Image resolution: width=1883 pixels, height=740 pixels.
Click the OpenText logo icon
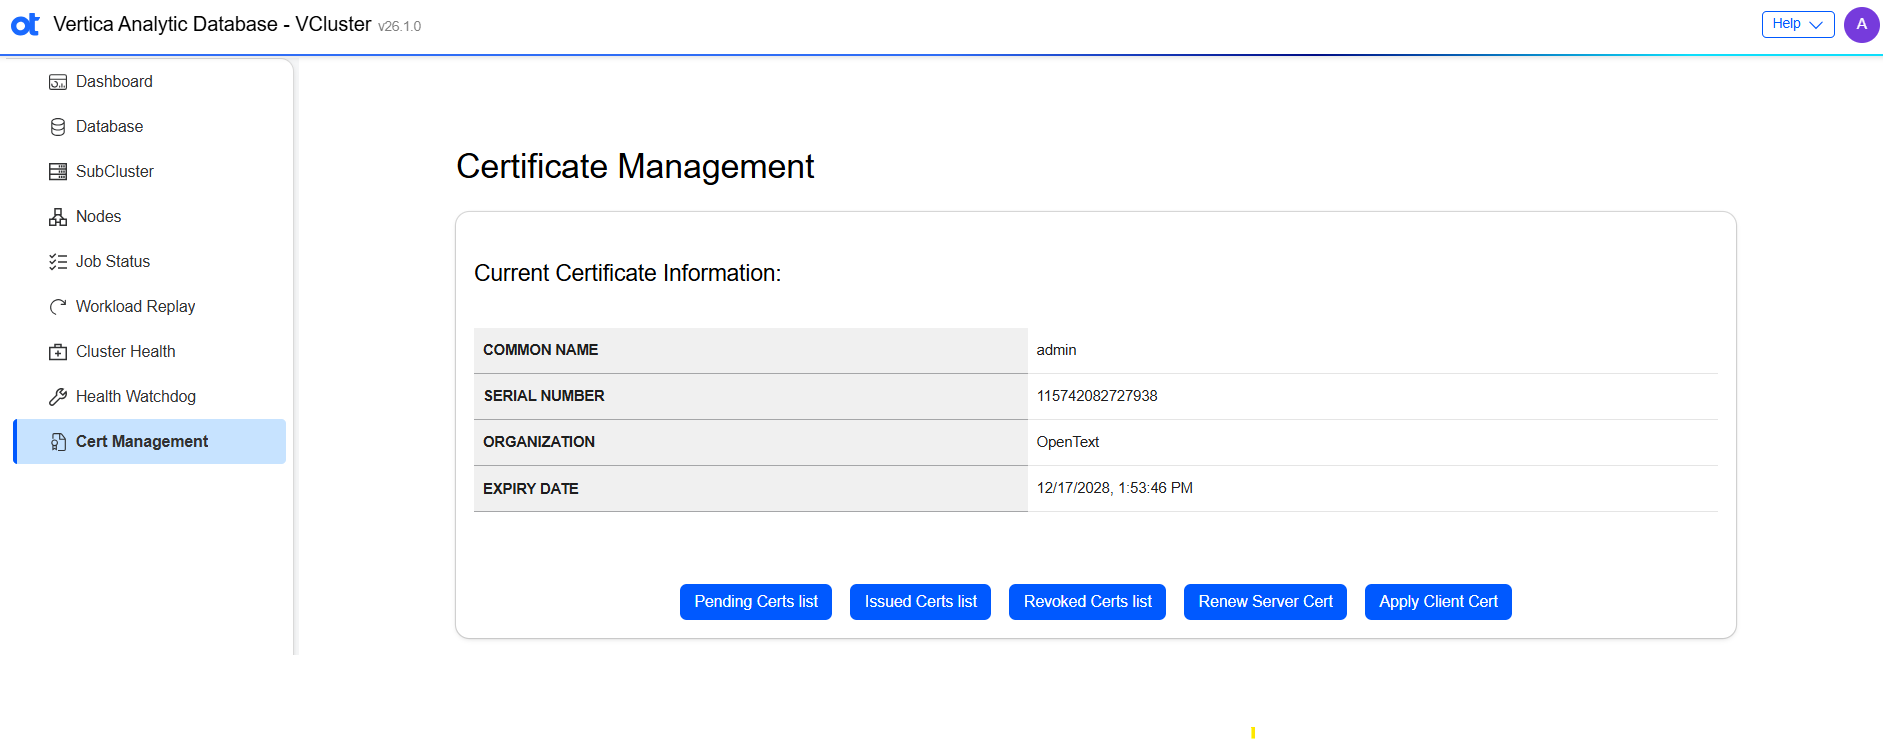click(25, 24)
